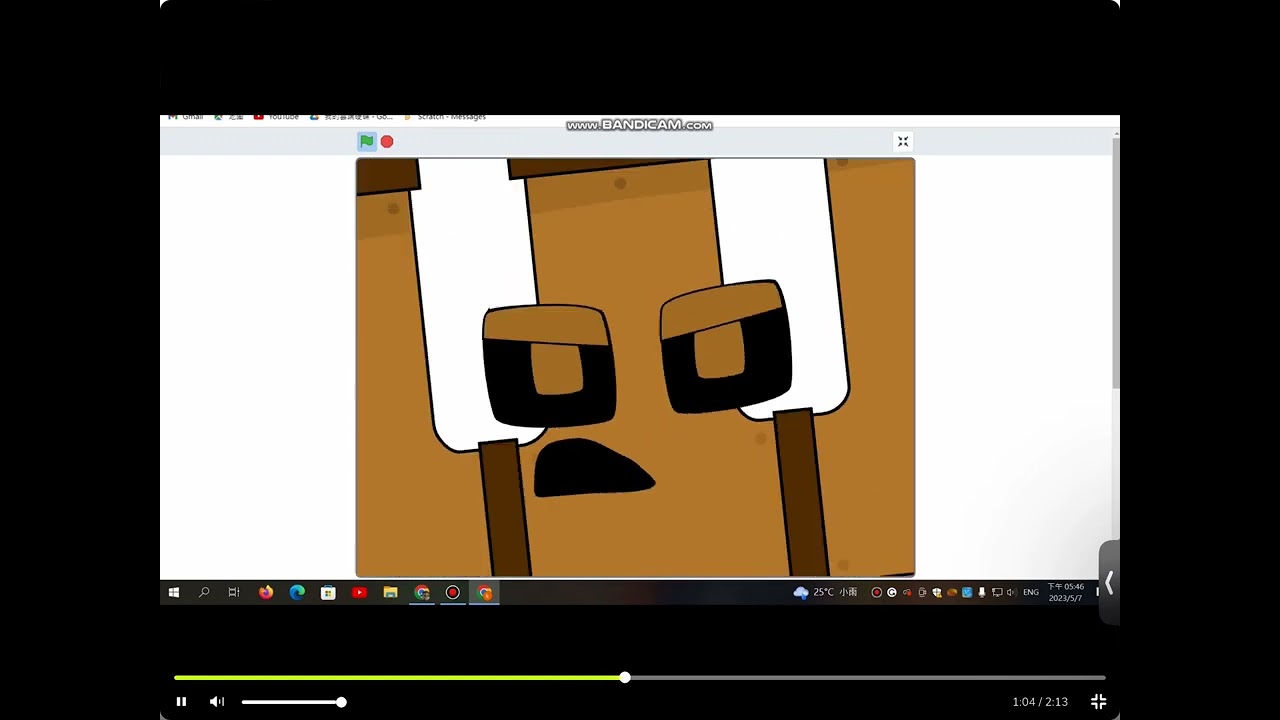Mute the video player sound
Viewport: 1280px width, 720px height.
pyautogui.click(x=217, y=702)
